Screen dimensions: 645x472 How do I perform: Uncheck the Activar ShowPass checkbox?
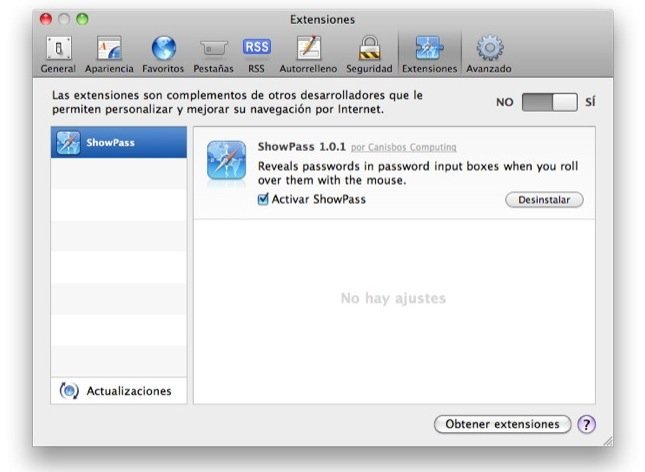click(x=263, y=199)
